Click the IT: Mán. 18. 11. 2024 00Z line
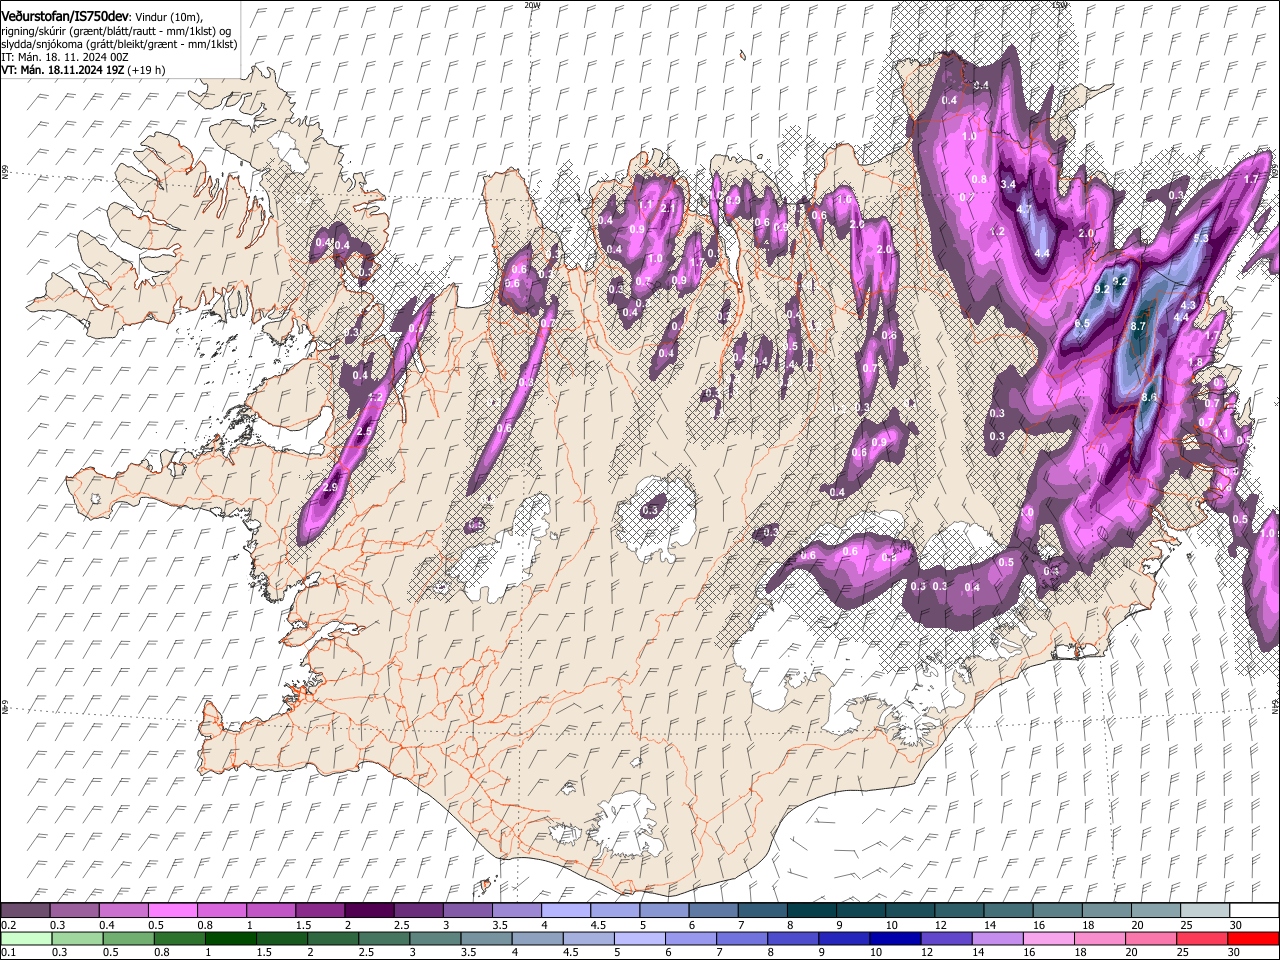 [65, 57]
